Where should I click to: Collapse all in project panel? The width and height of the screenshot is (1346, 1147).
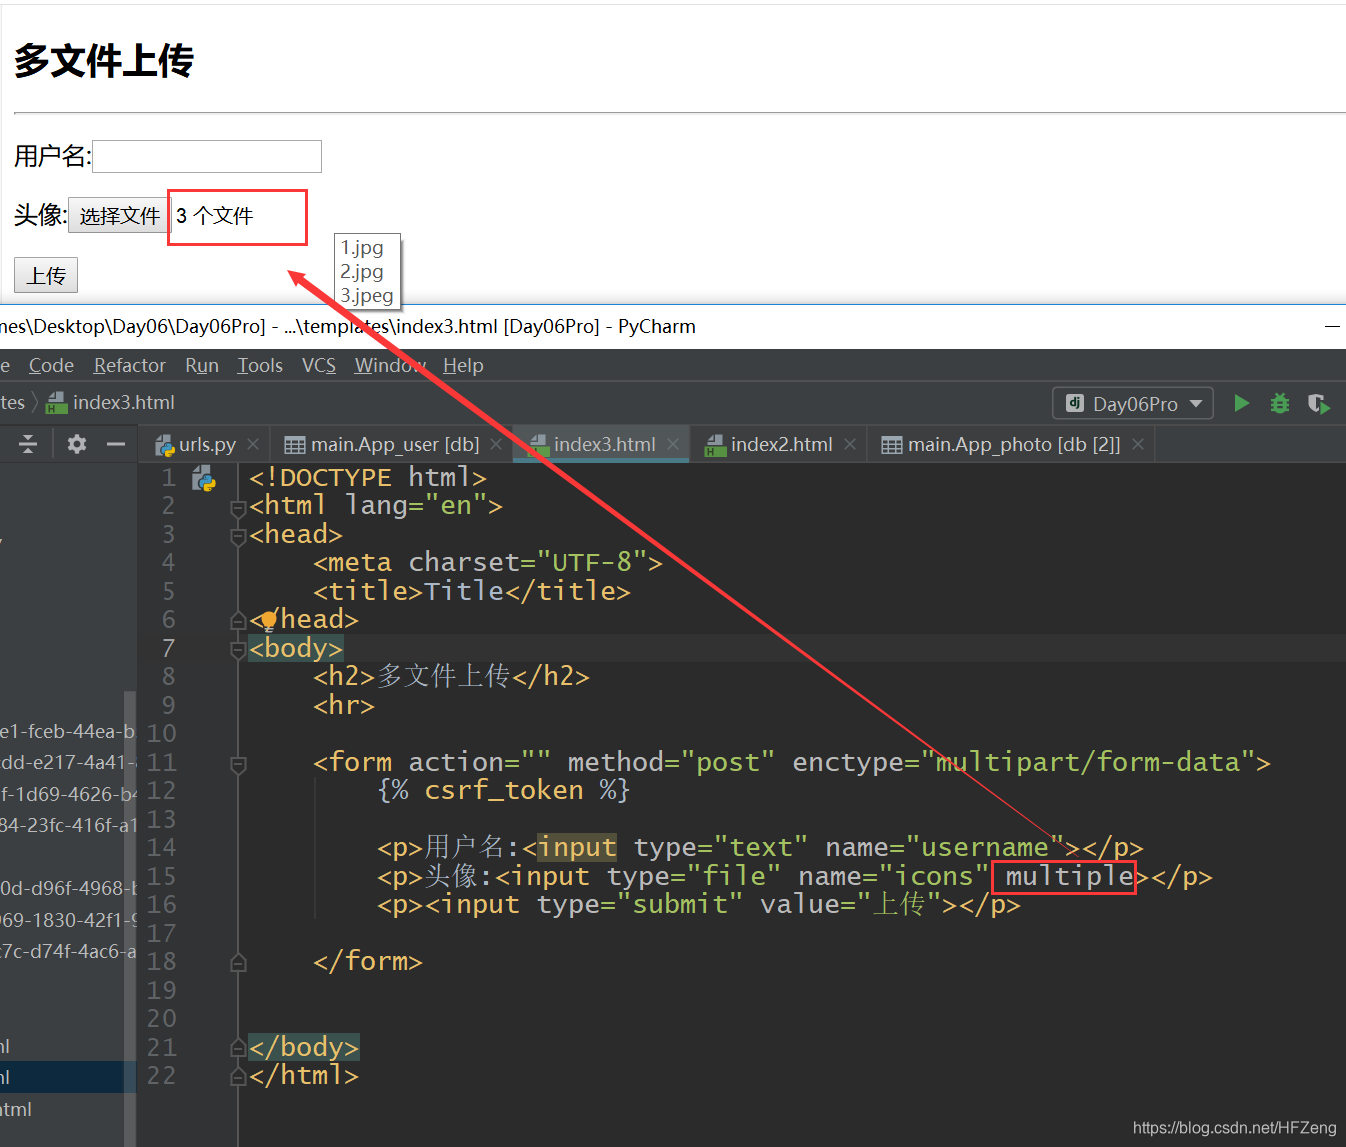[28, 444]
